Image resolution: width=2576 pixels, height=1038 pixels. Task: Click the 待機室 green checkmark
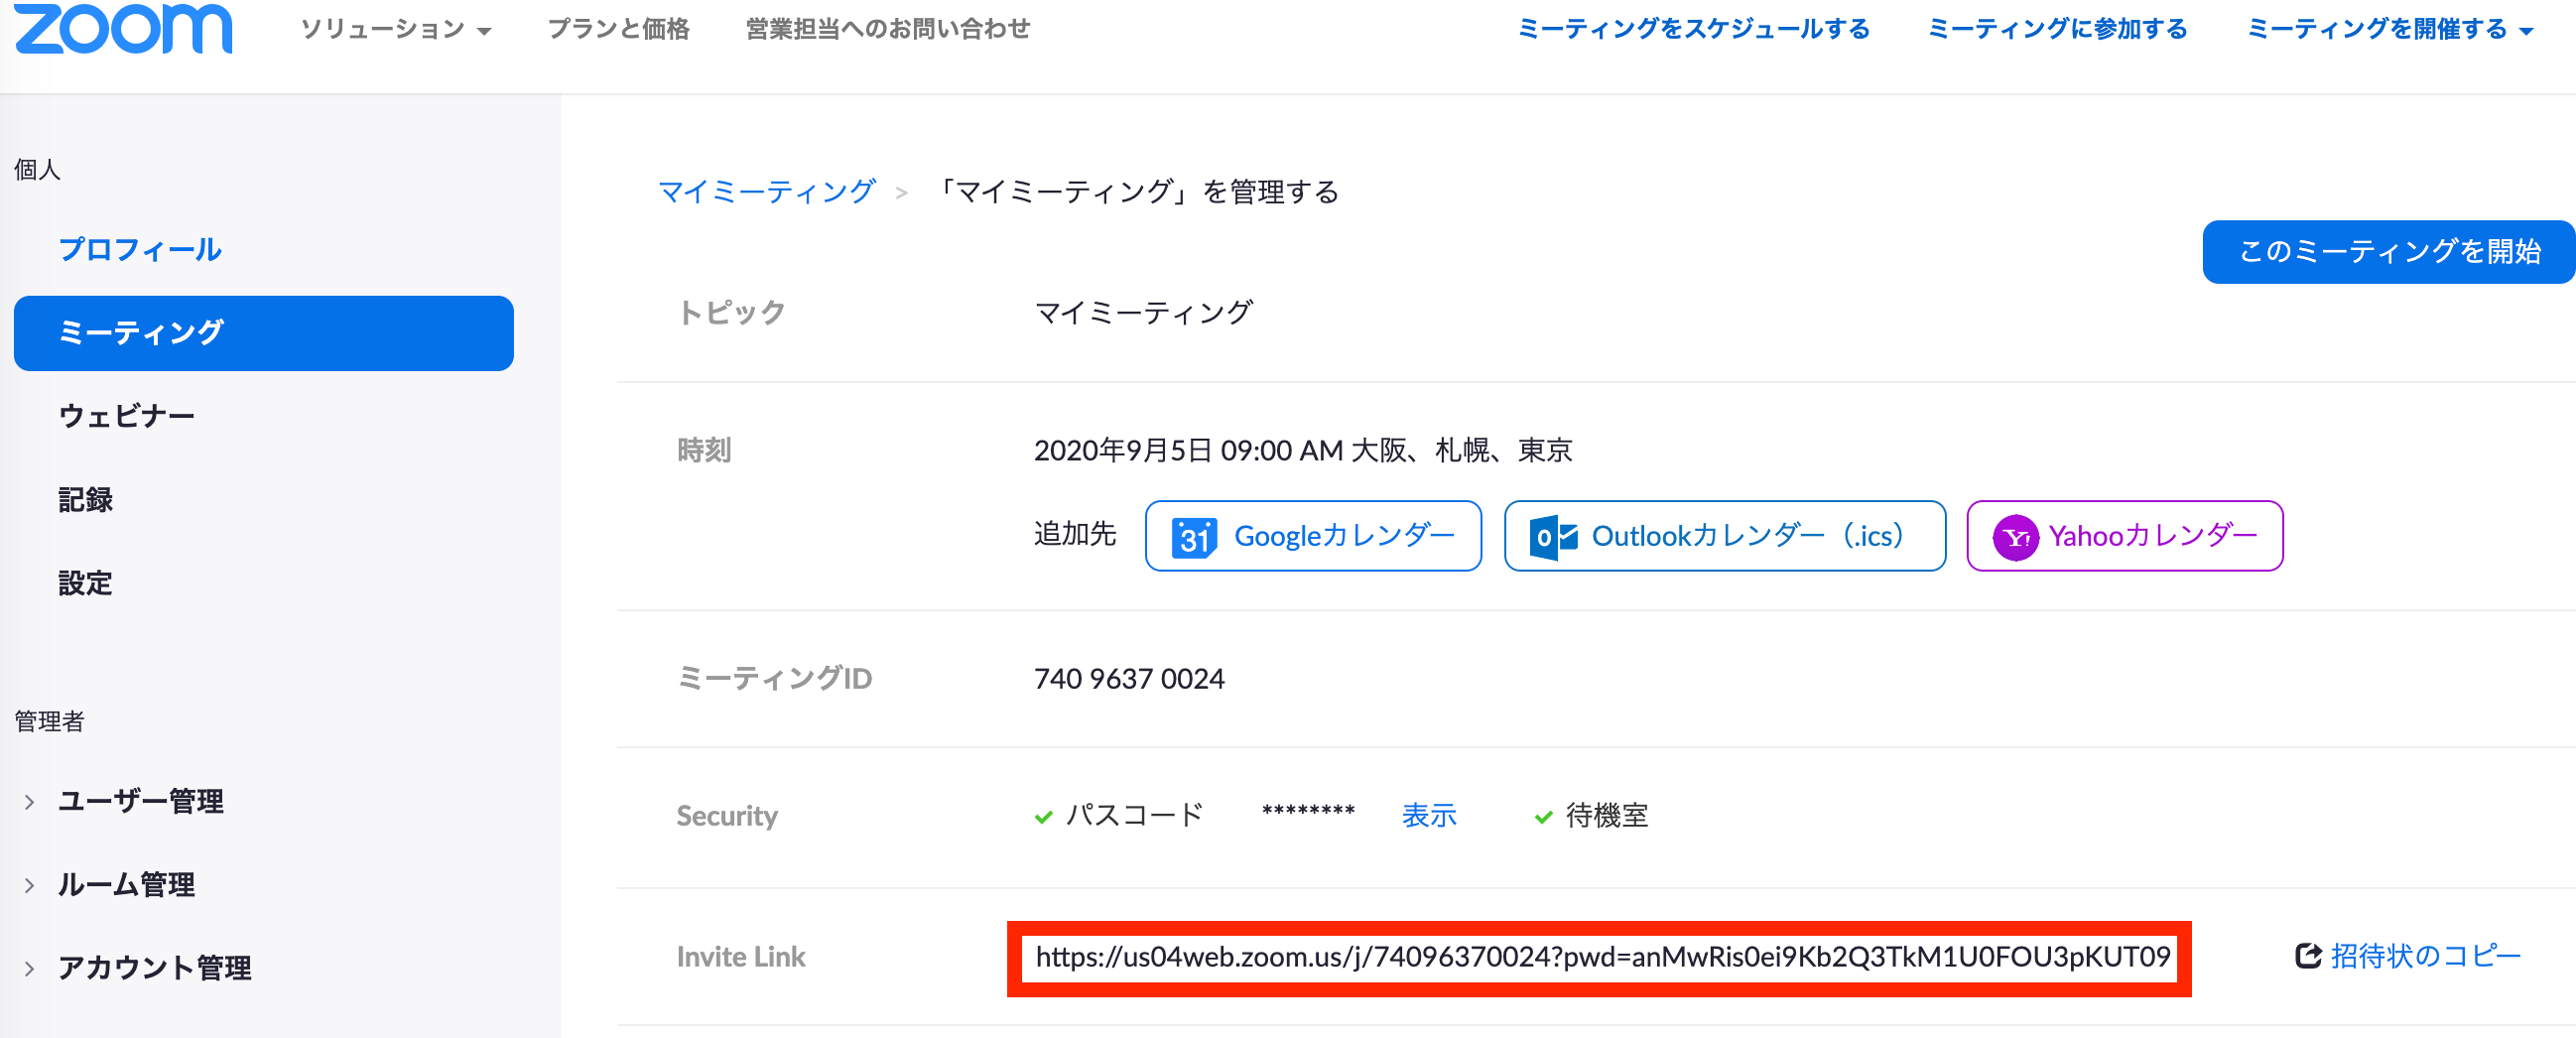[1543, 817]
